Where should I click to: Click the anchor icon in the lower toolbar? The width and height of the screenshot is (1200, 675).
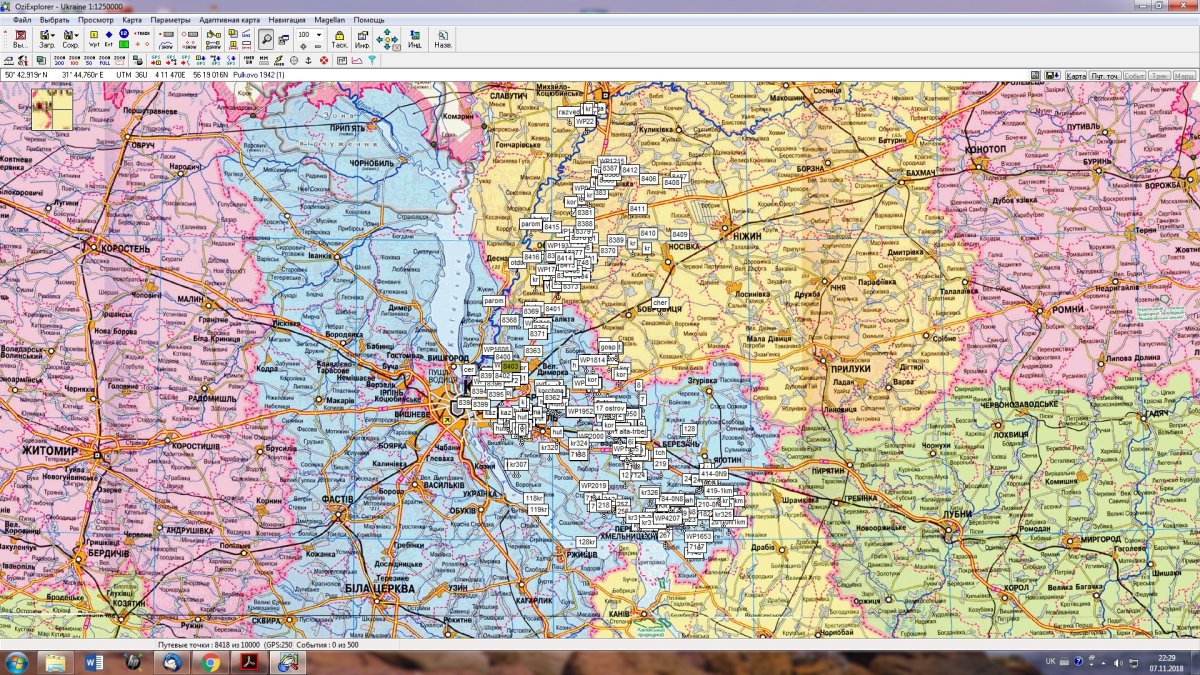click(308, 60)
